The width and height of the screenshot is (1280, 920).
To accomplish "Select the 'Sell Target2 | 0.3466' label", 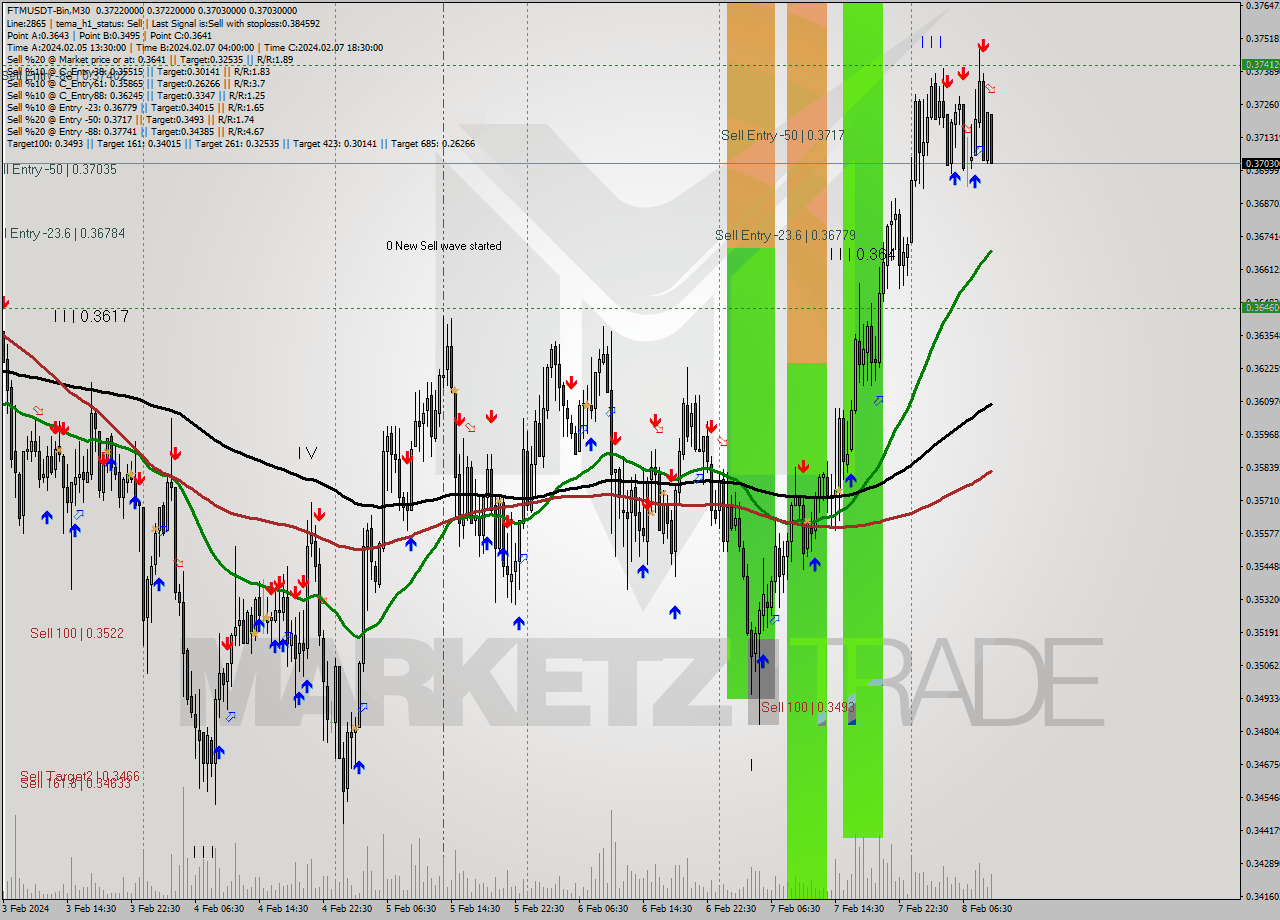I will pyautogui.click(x=80, y=776).
